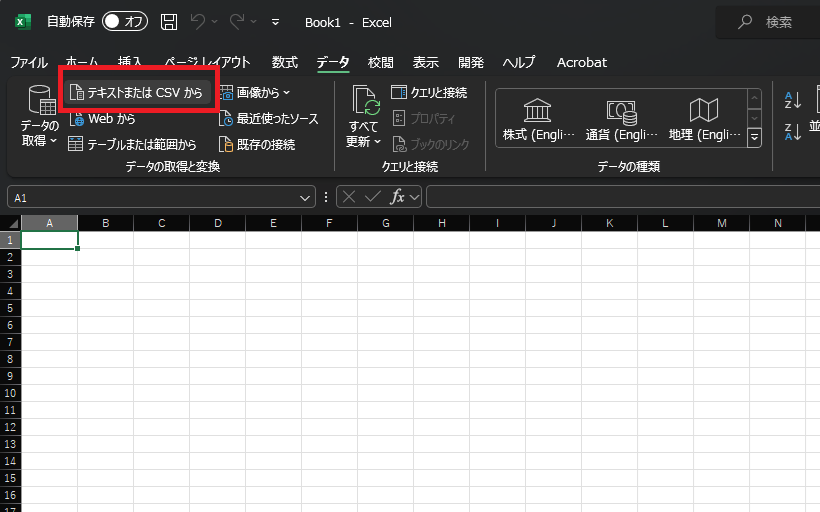Select row 8 header
This screenshot has width=820, height=512.
coord(10,359)
